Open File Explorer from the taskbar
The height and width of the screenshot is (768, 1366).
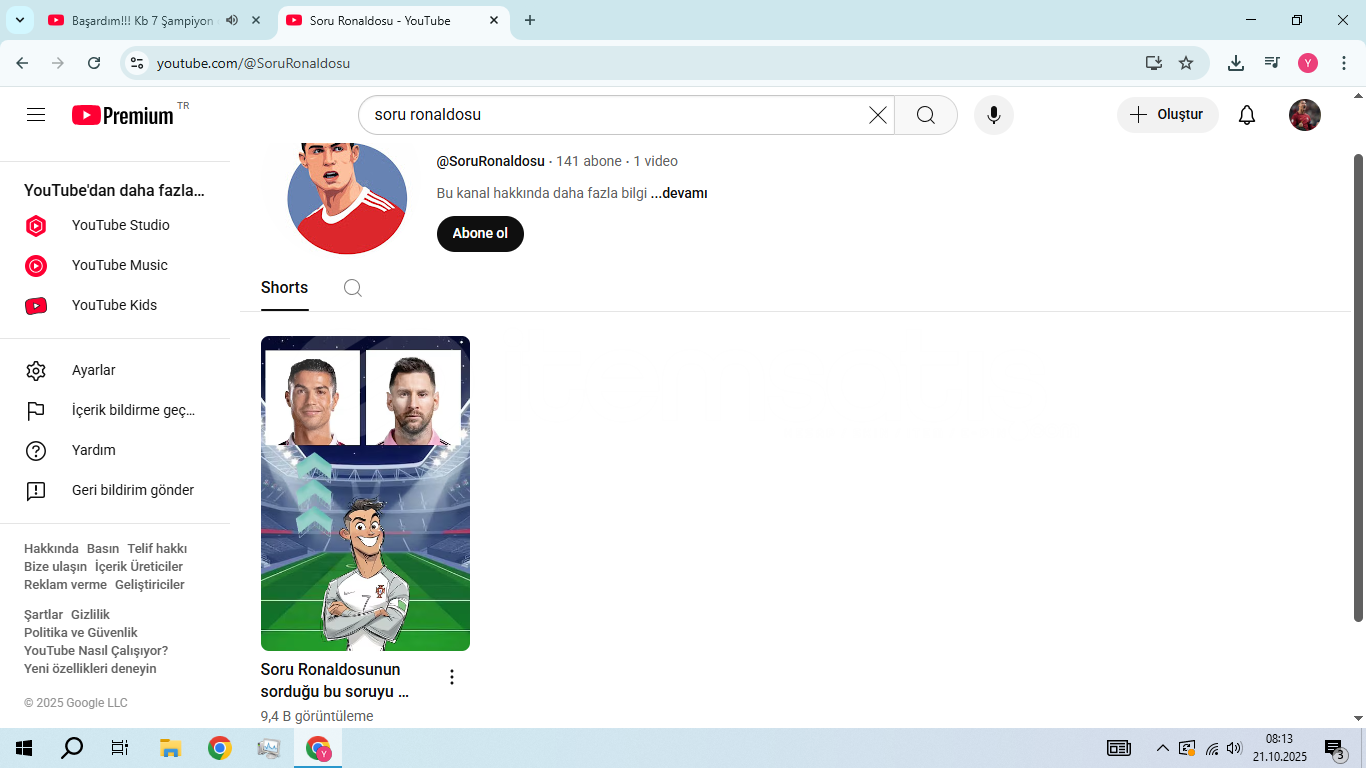(x=170, y=748)
